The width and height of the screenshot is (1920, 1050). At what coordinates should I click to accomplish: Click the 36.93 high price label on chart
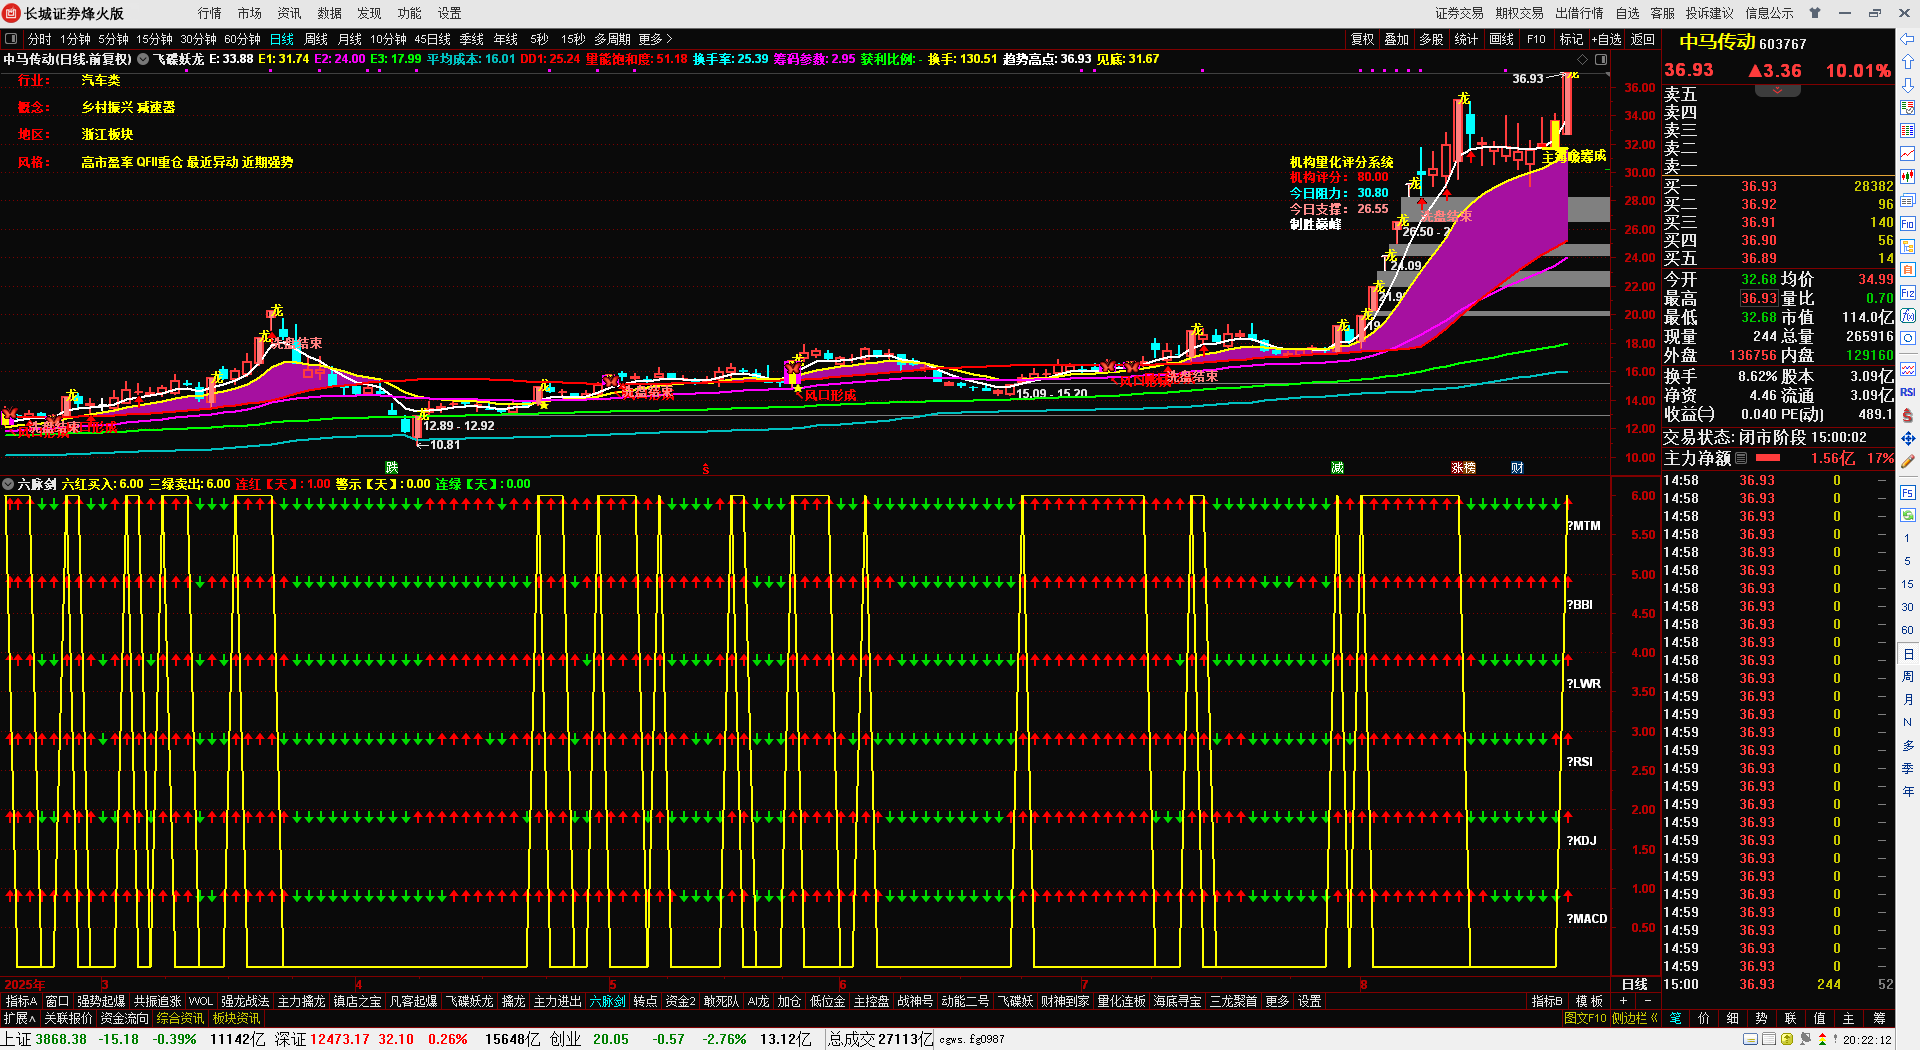1527,78
